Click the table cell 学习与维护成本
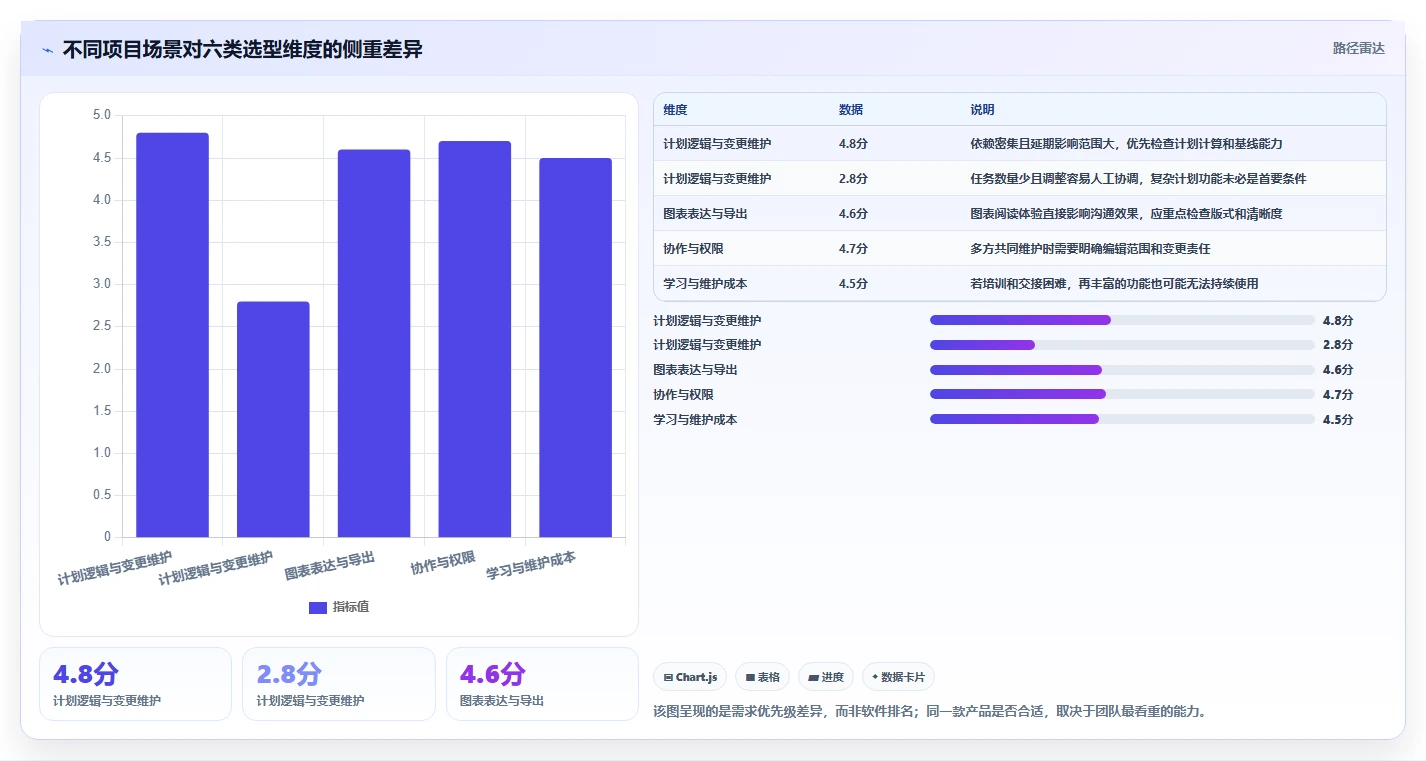1426x761 pixels. pyautogui.click(x=705, y=284)
